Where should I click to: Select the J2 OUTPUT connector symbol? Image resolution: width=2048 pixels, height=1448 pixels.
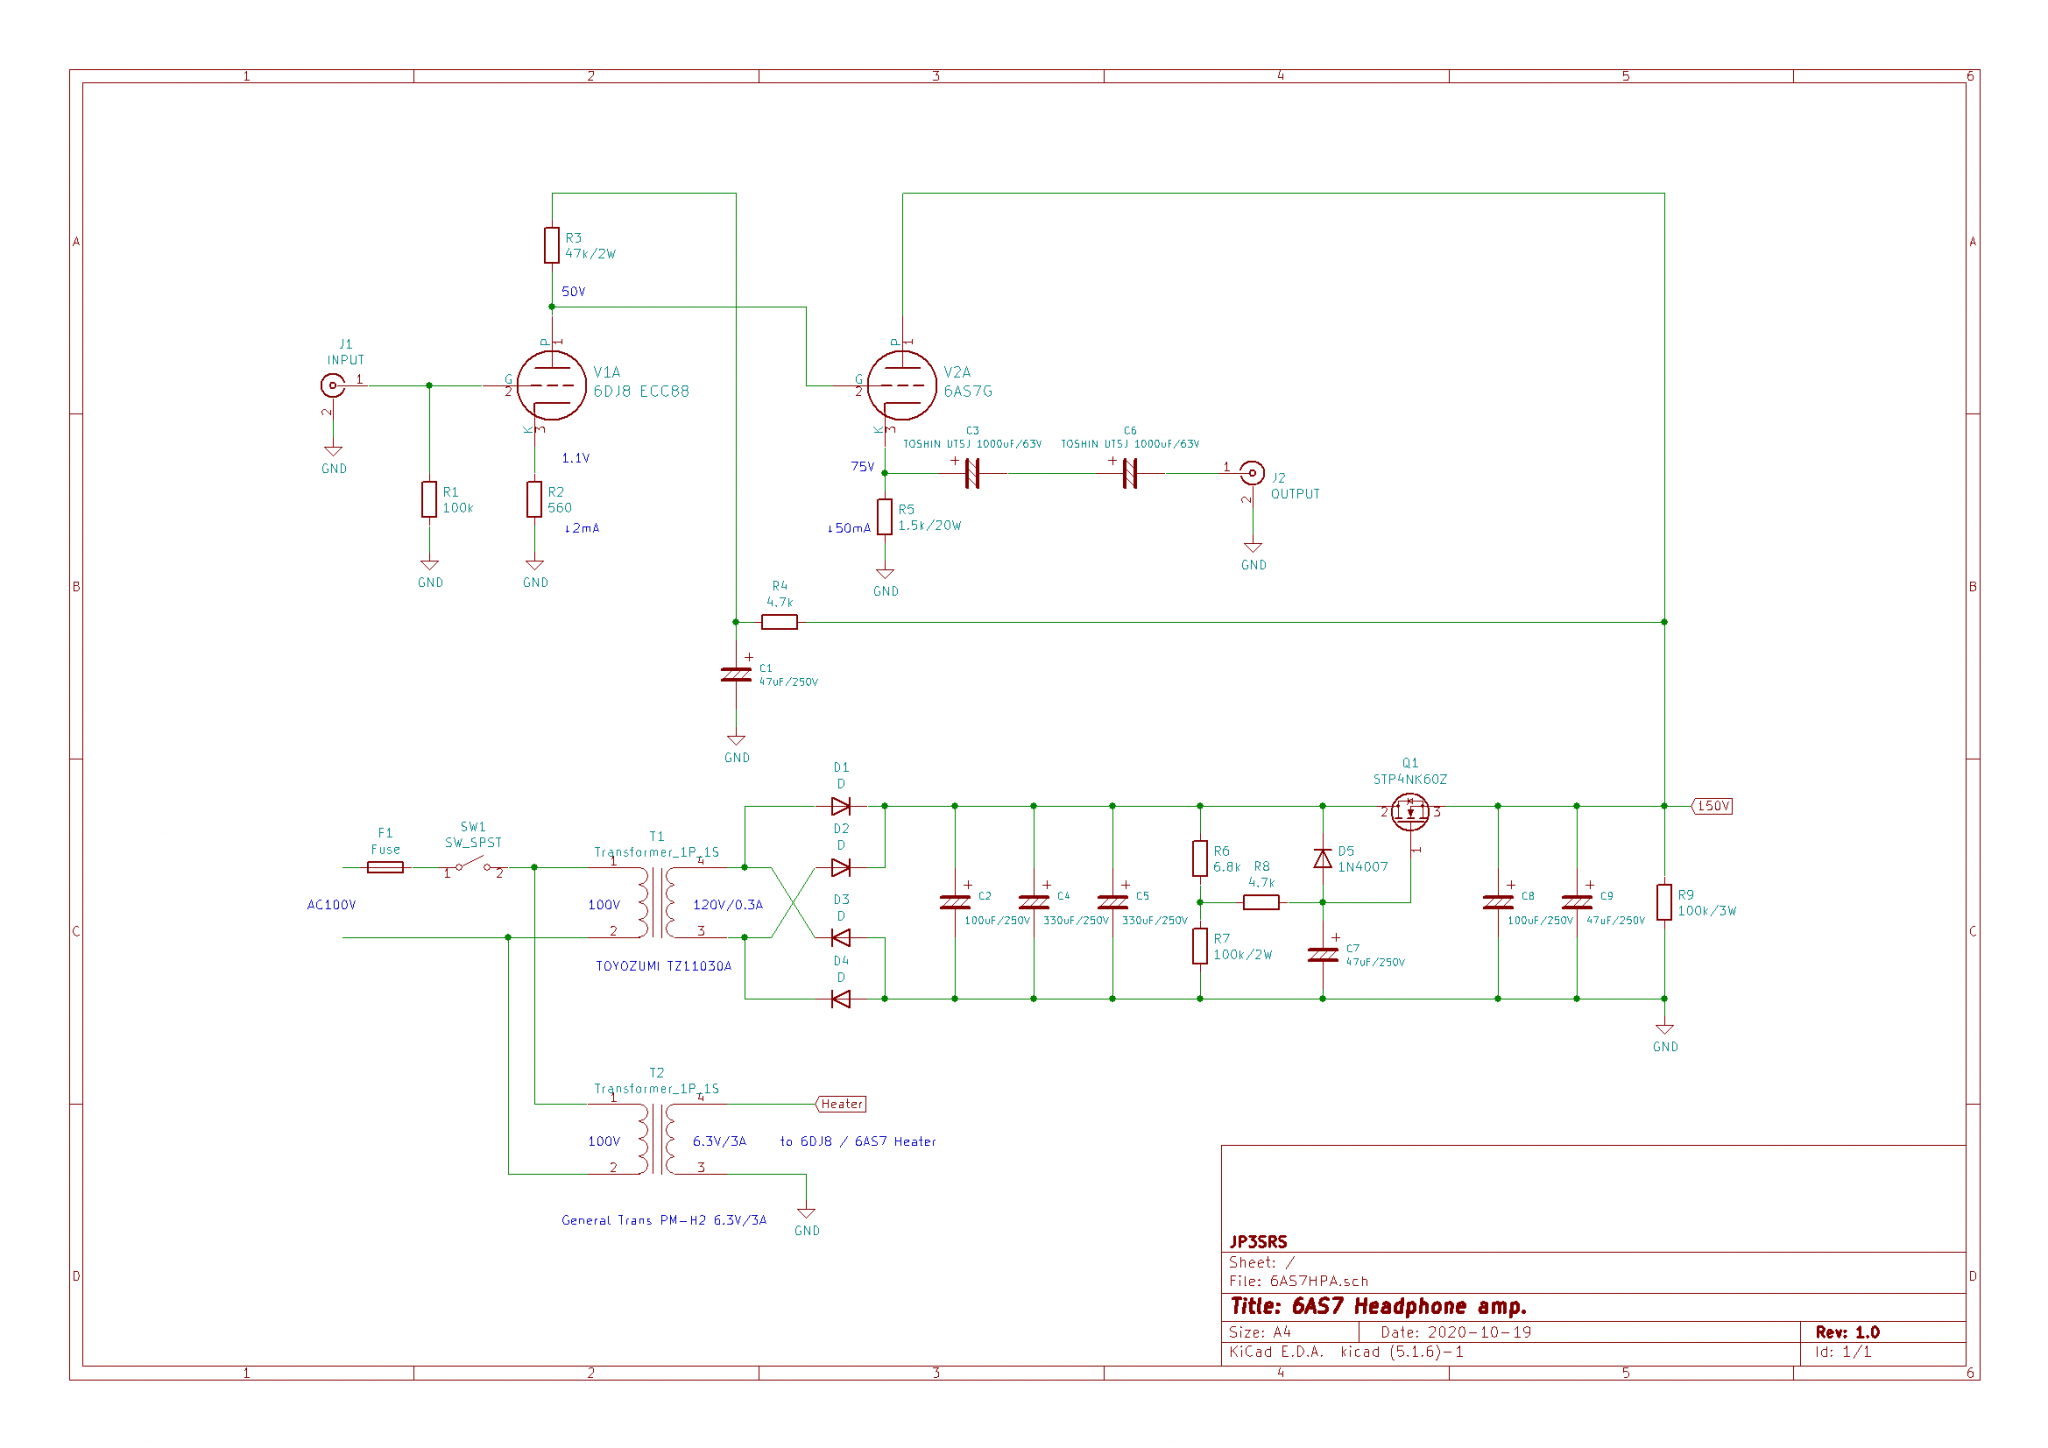[1251, 473]
